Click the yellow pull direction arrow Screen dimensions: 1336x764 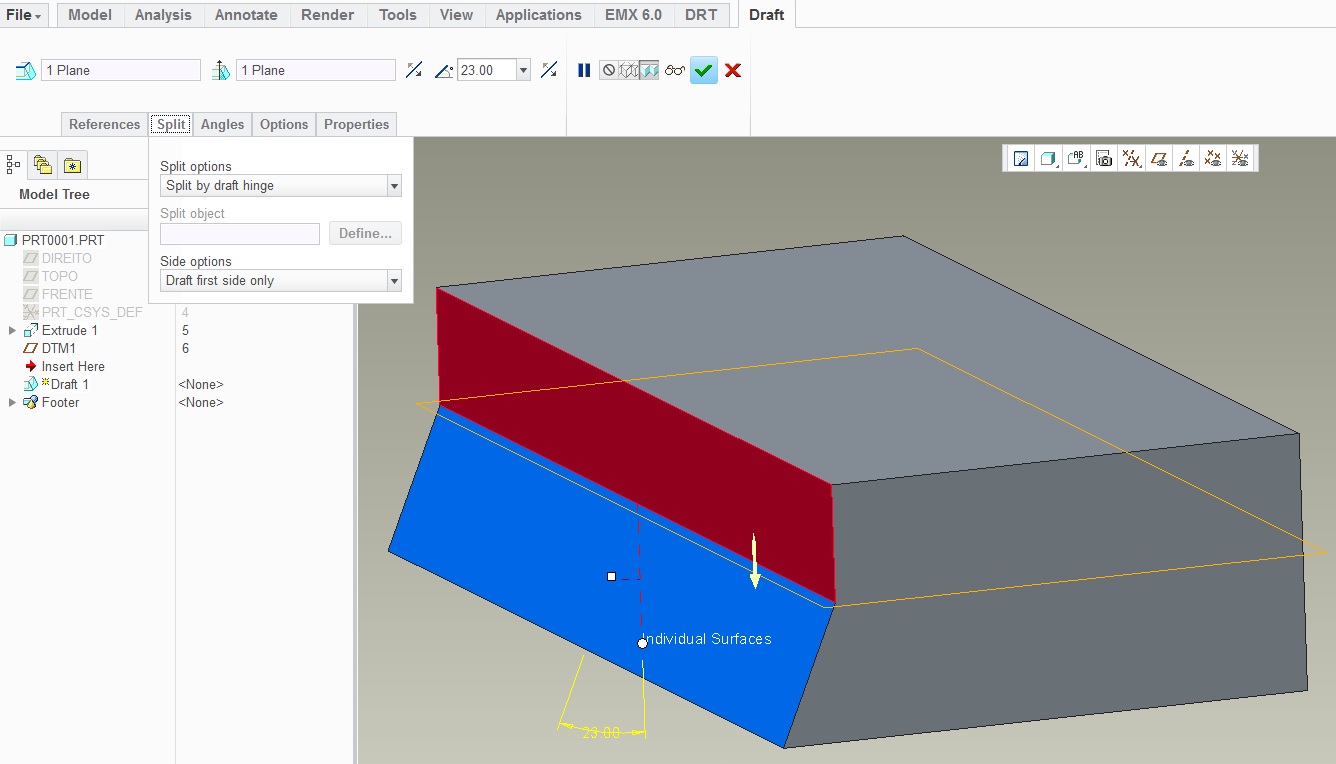(x=755, y=562)
